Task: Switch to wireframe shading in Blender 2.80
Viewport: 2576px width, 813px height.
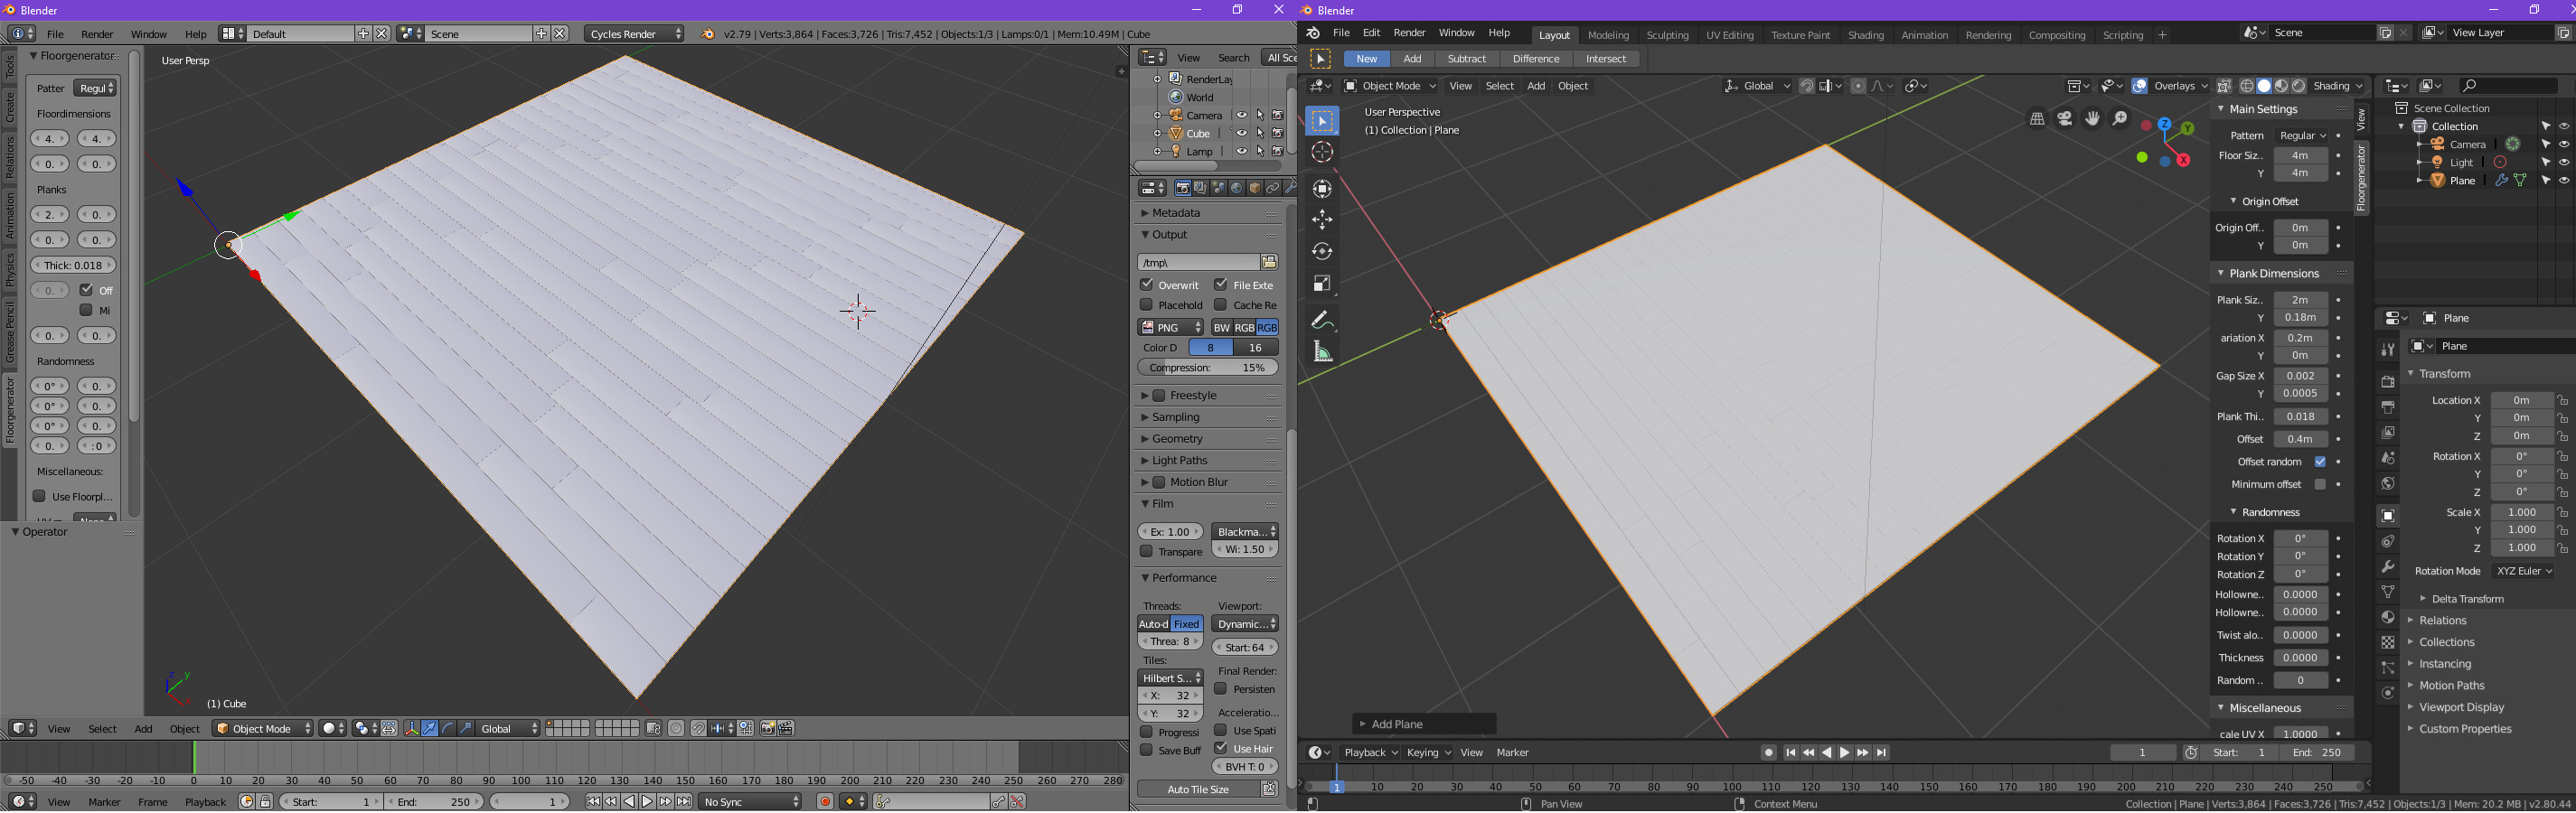Action: tap(2247, 86)
